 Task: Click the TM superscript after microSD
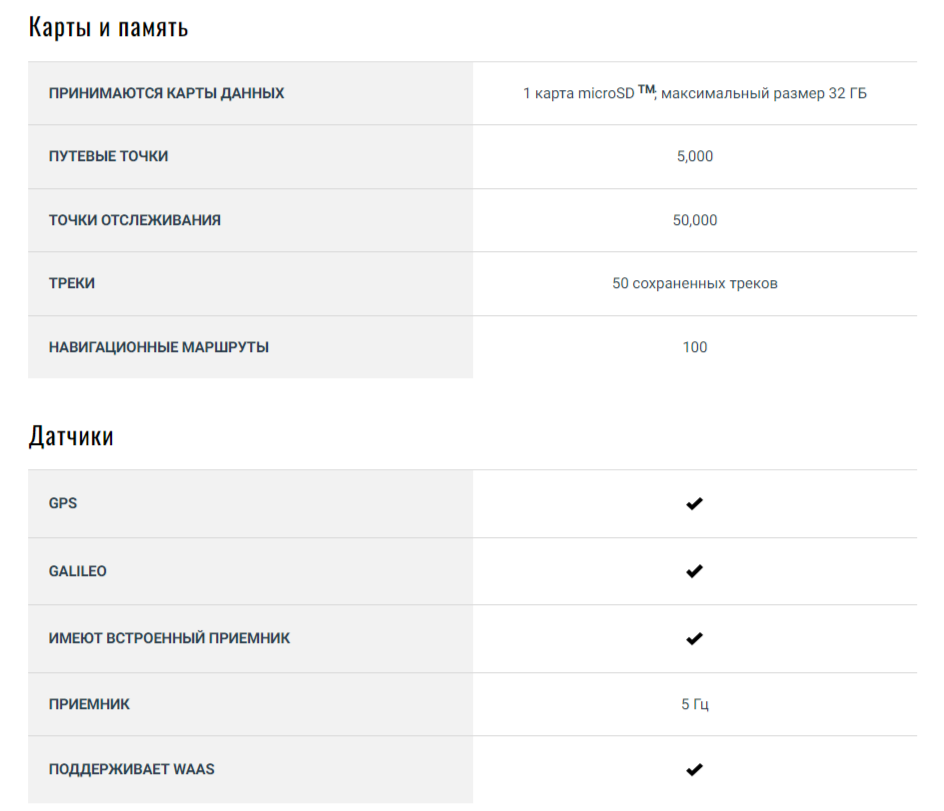pyautogui.click(x=646, y=89)
